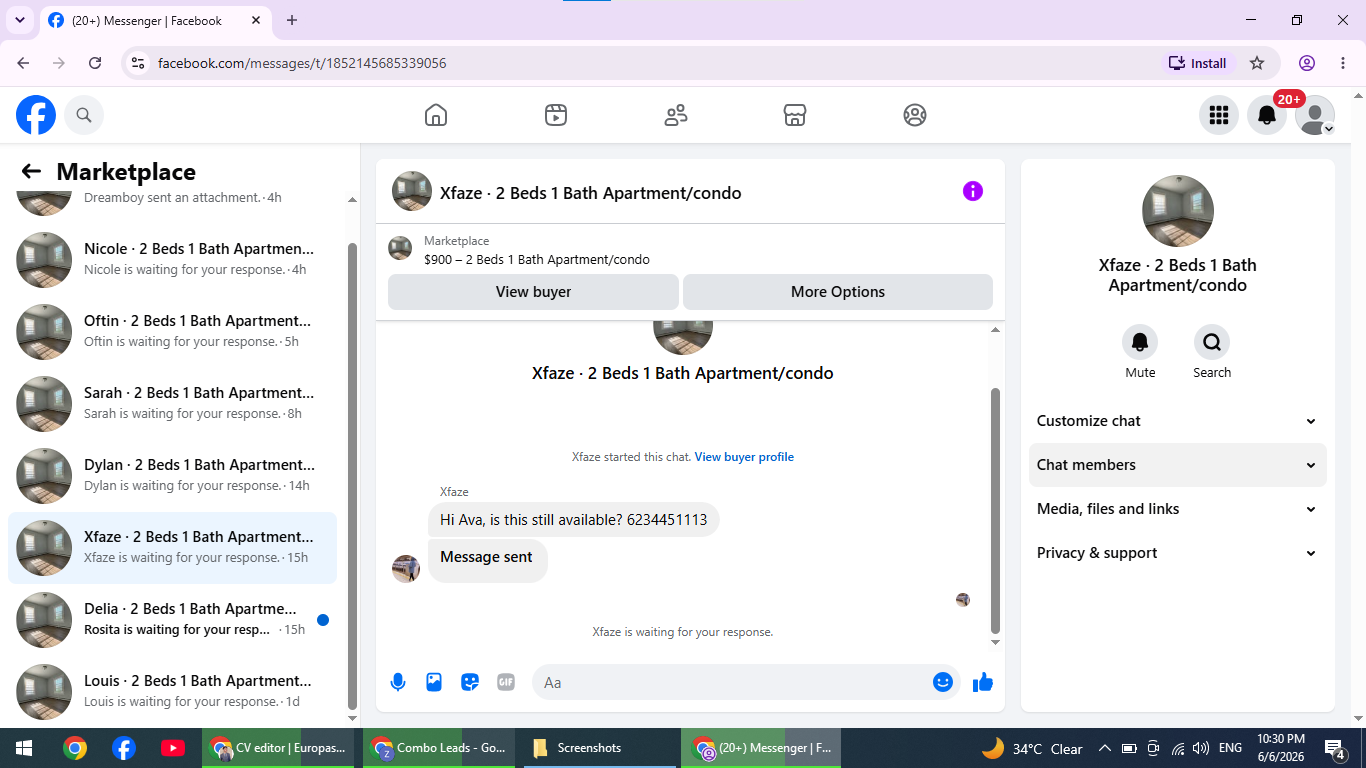Open conversation information purple icon

tap(973, 191)
